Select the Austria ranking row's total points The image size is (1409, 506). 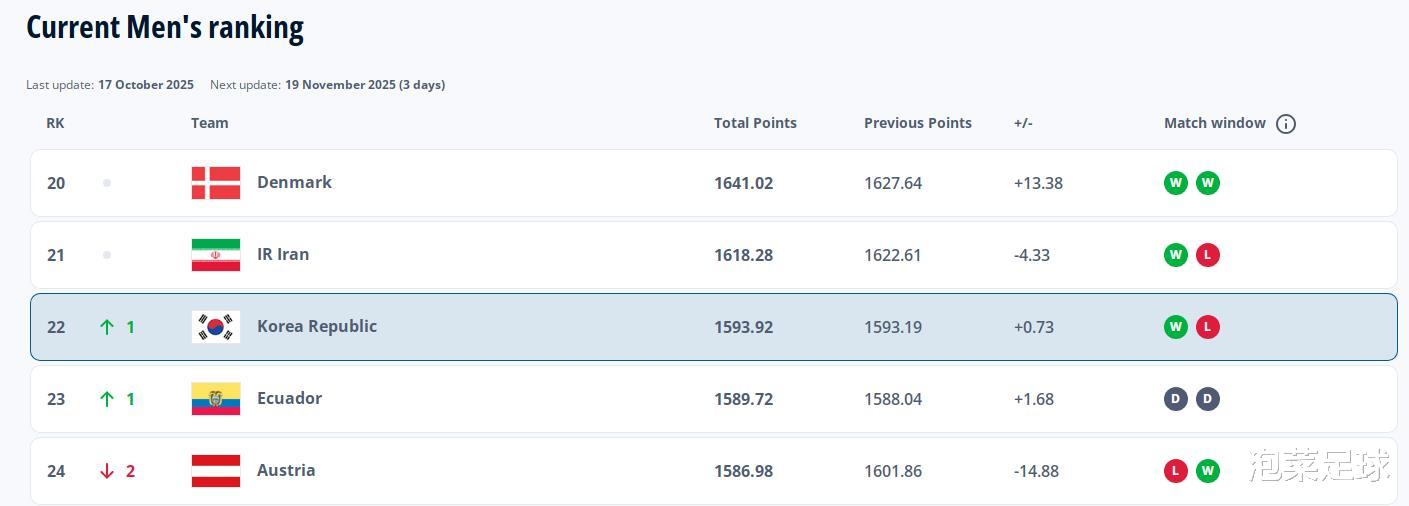pos(743,471)
